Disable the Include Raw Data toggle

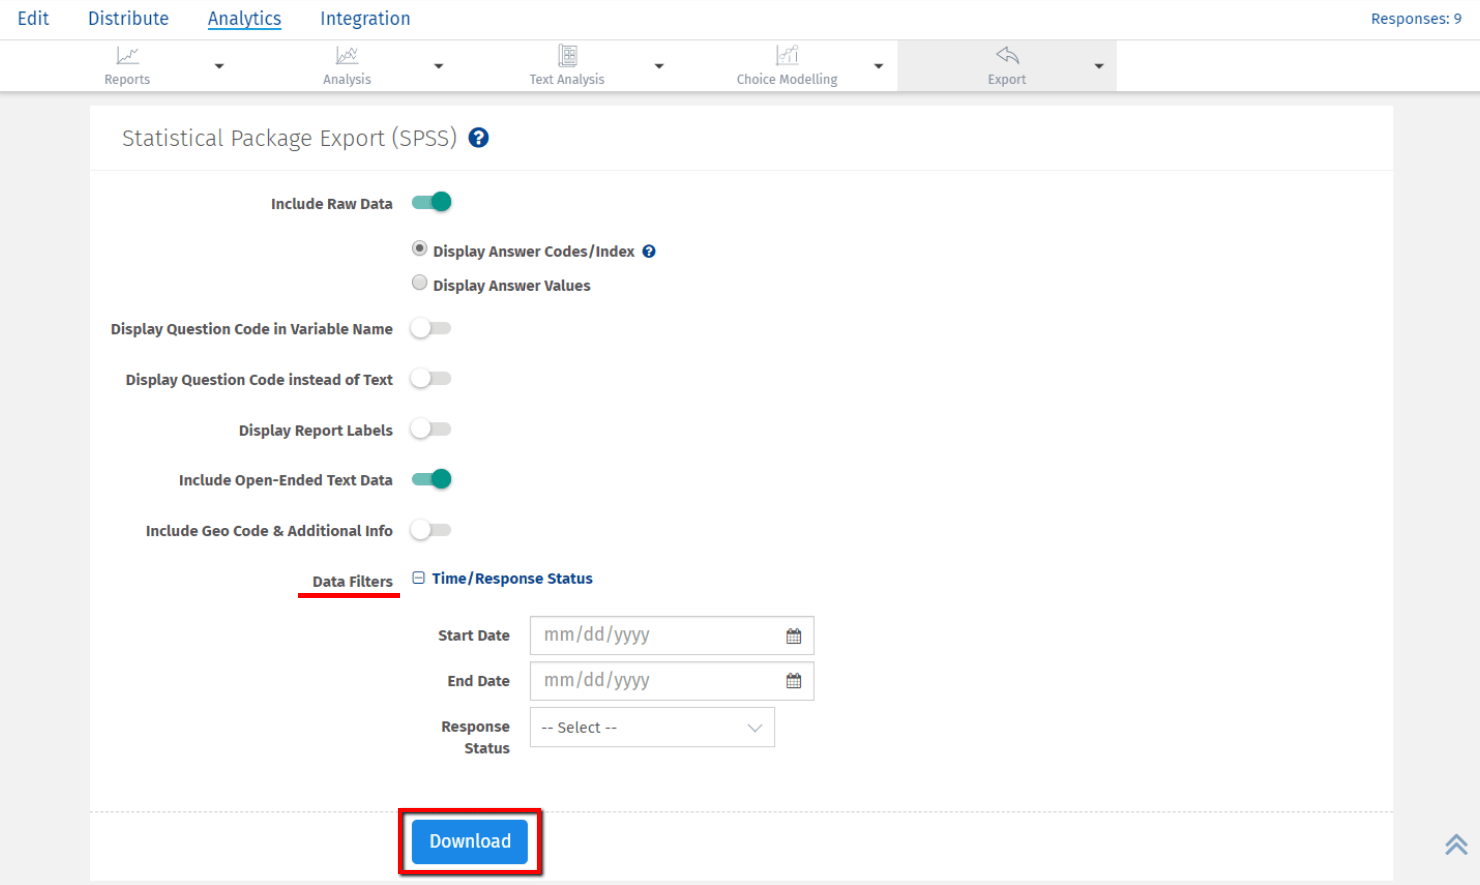[432, 203]
